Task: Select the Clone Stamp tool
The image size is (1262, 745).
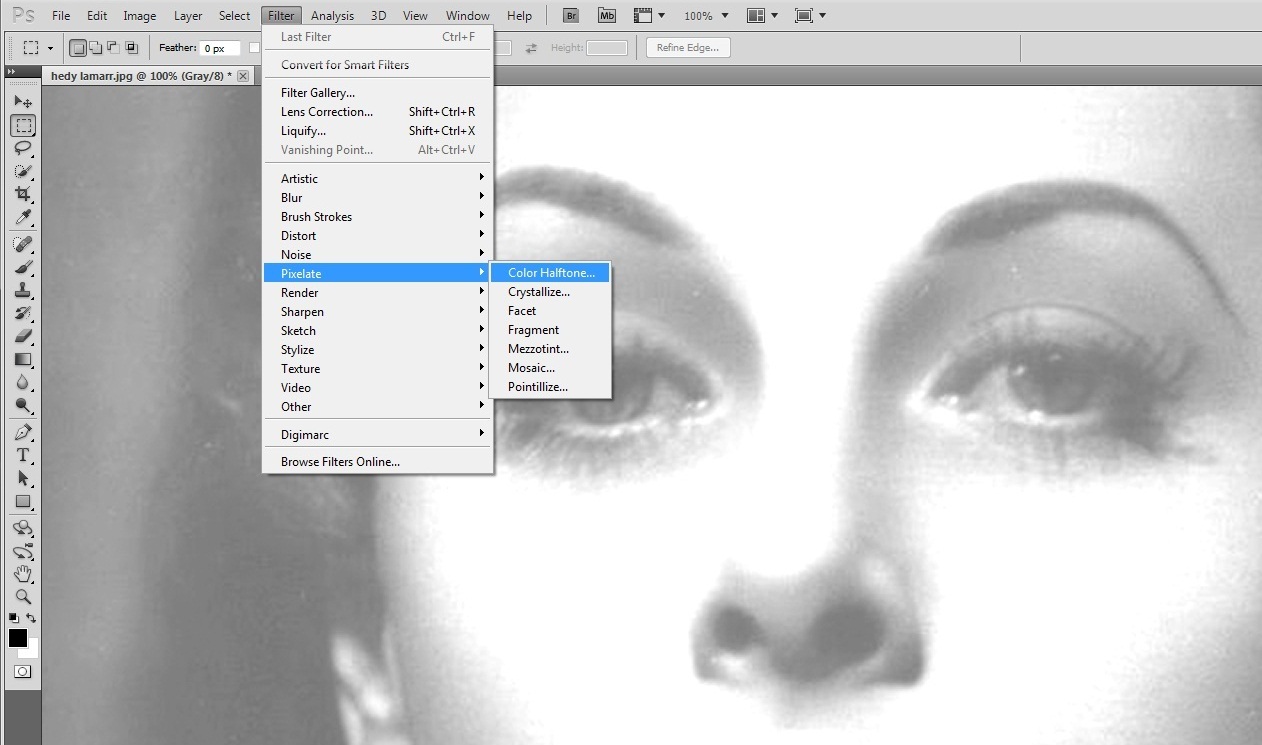Action: pos(23,291)
